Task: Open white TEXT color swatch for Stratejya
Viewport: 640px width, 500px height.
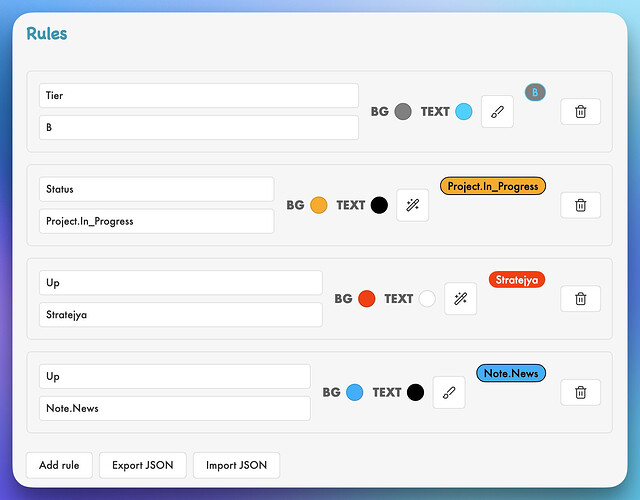Action: pos(427,298)
